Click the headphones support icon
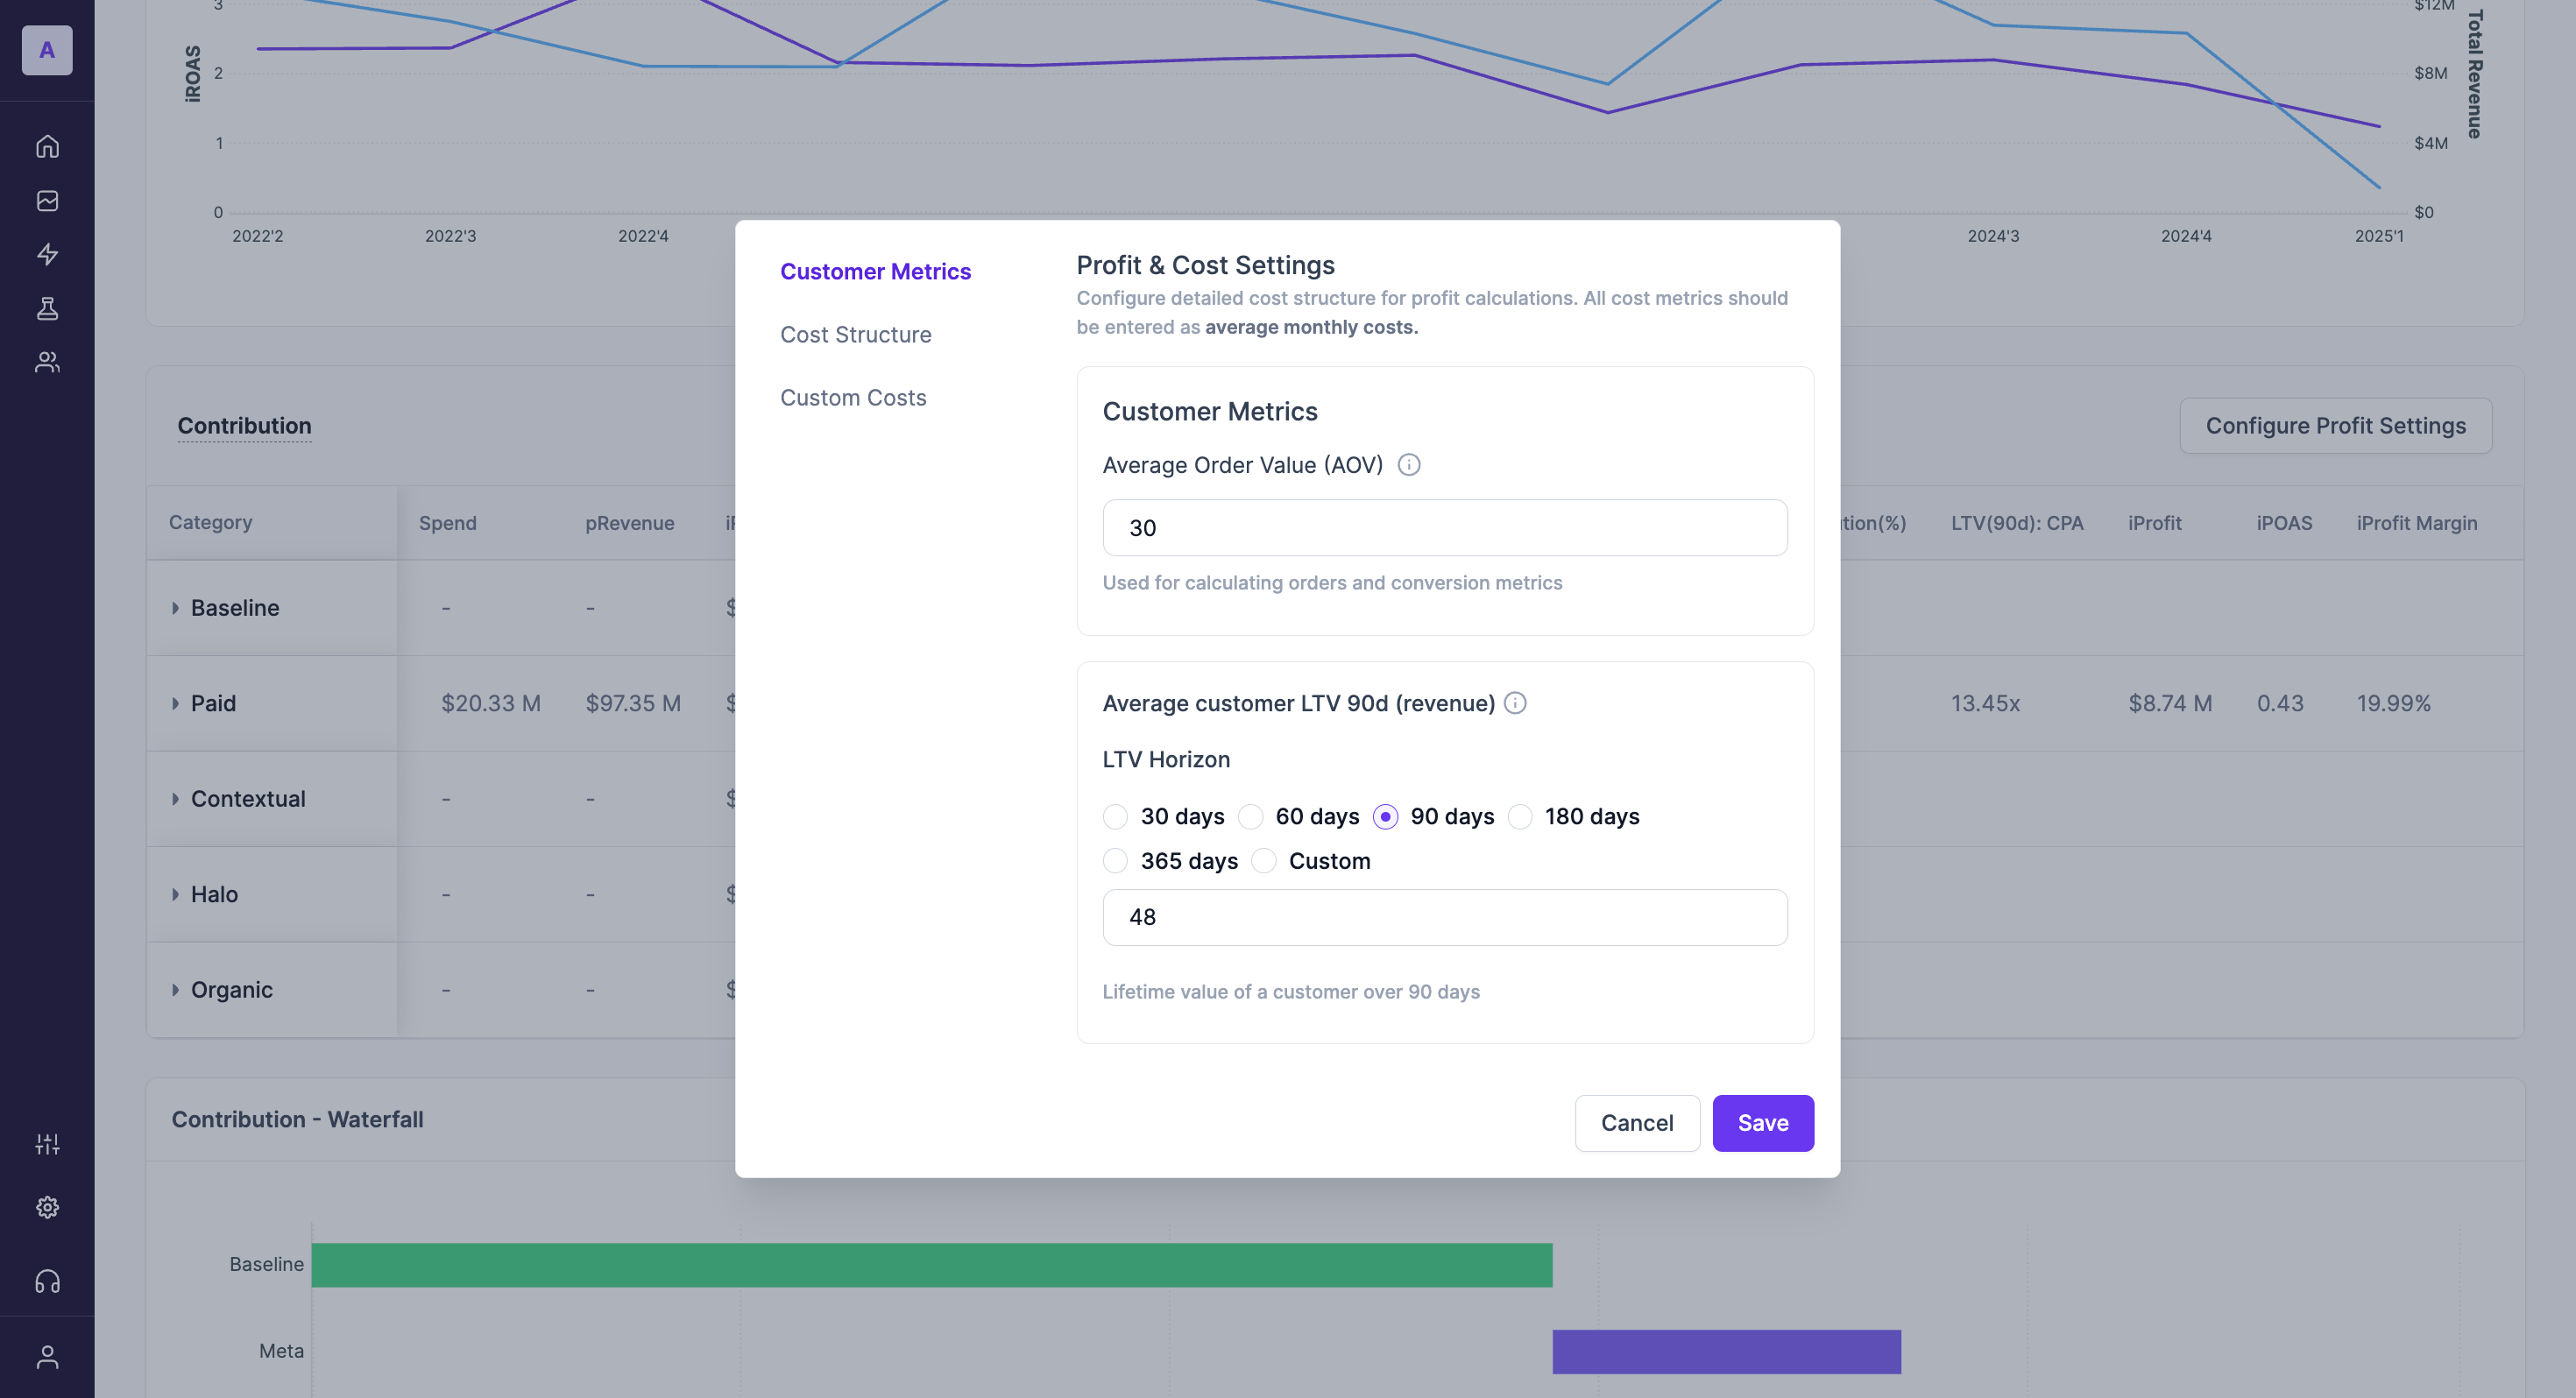Viewport: 2576px width, 1398px height. [x=47, y=1281]
